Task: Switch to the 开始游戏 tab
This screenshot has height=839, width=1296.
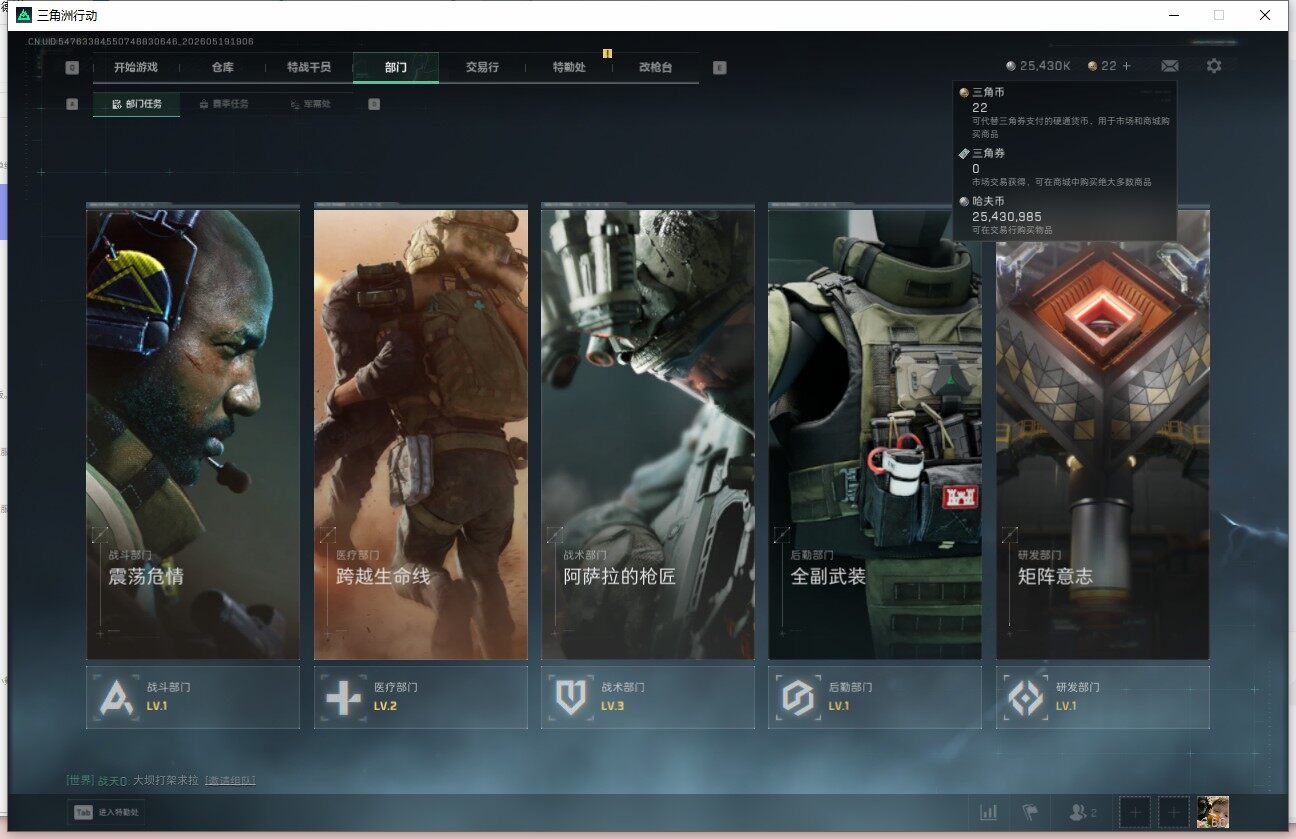Action: [x=135, y=67]
